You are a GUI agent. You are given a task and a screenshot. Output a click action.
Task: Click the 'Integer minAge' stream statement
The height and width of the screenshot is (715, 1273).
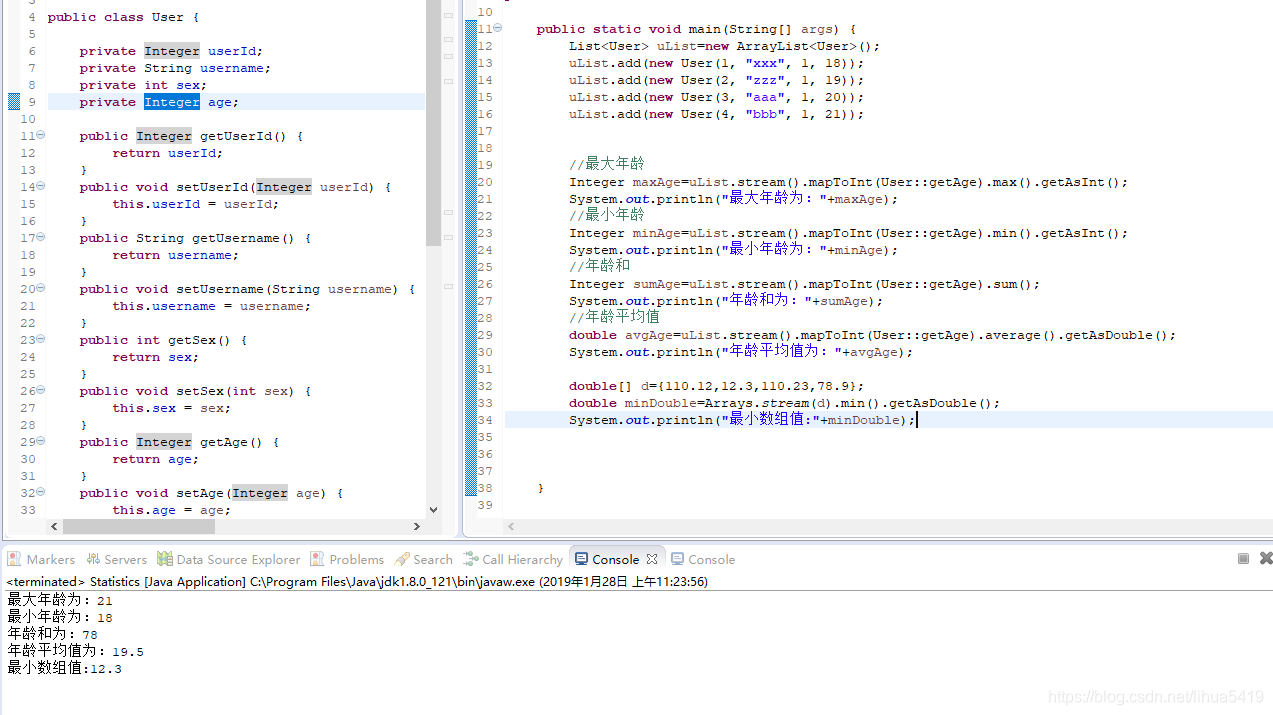848,233
